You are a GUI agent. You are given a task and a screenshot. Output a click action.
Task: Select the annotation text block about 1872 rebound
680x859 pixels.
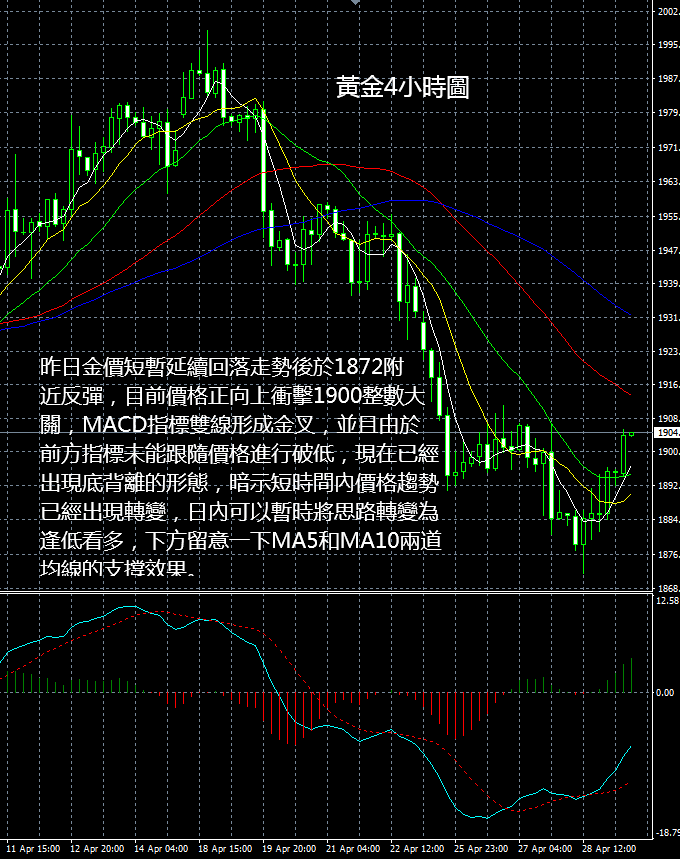tap(240, 467)
